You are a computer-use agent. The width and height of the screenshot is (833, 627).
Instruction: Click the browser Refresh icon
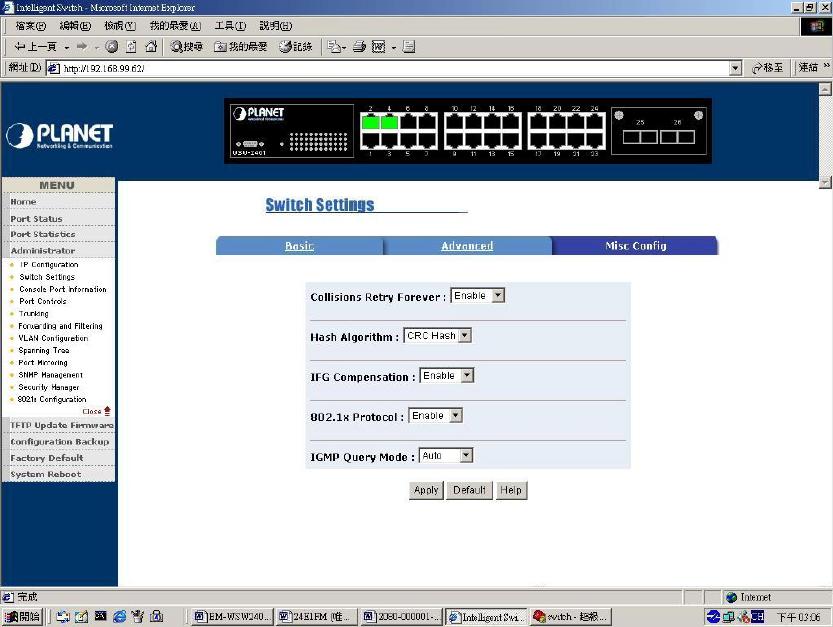click(x=131, y=47)
